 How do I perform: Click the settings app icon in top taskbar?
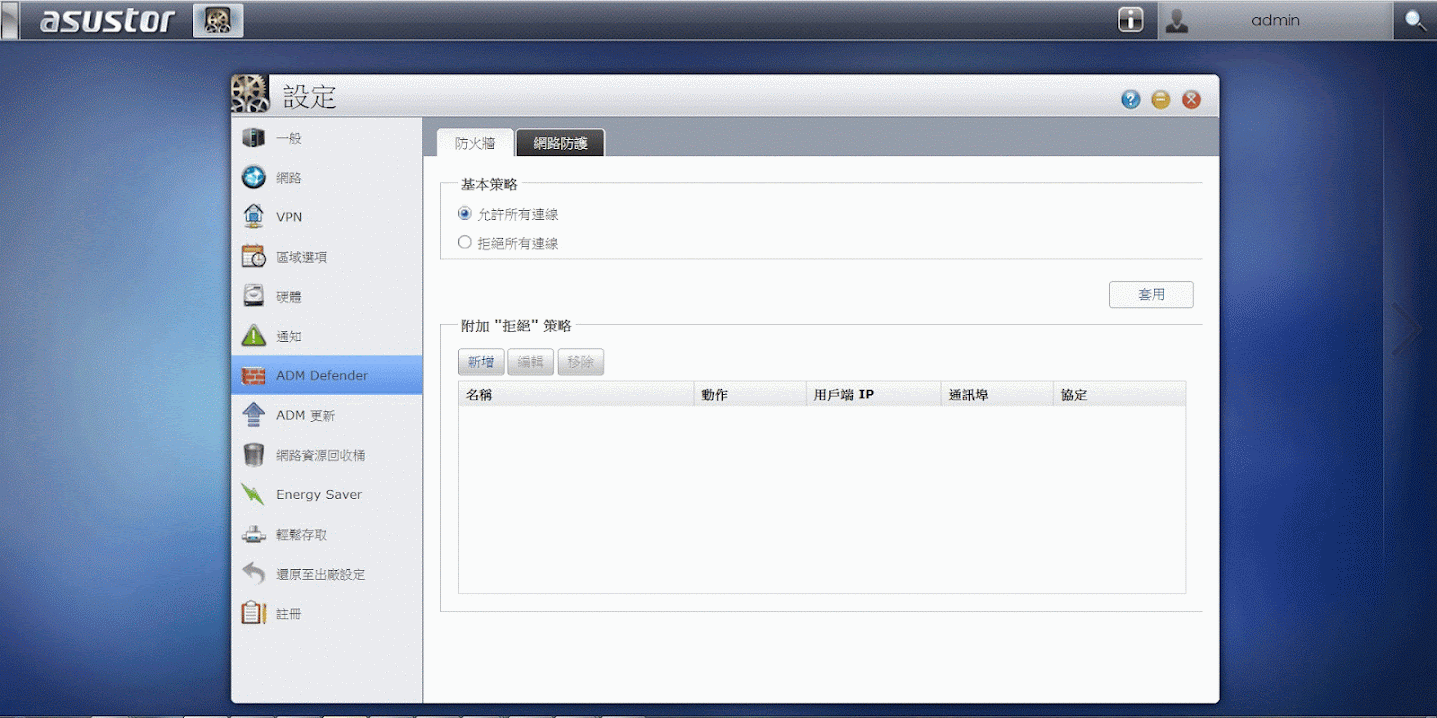click(x=218, y=20)
